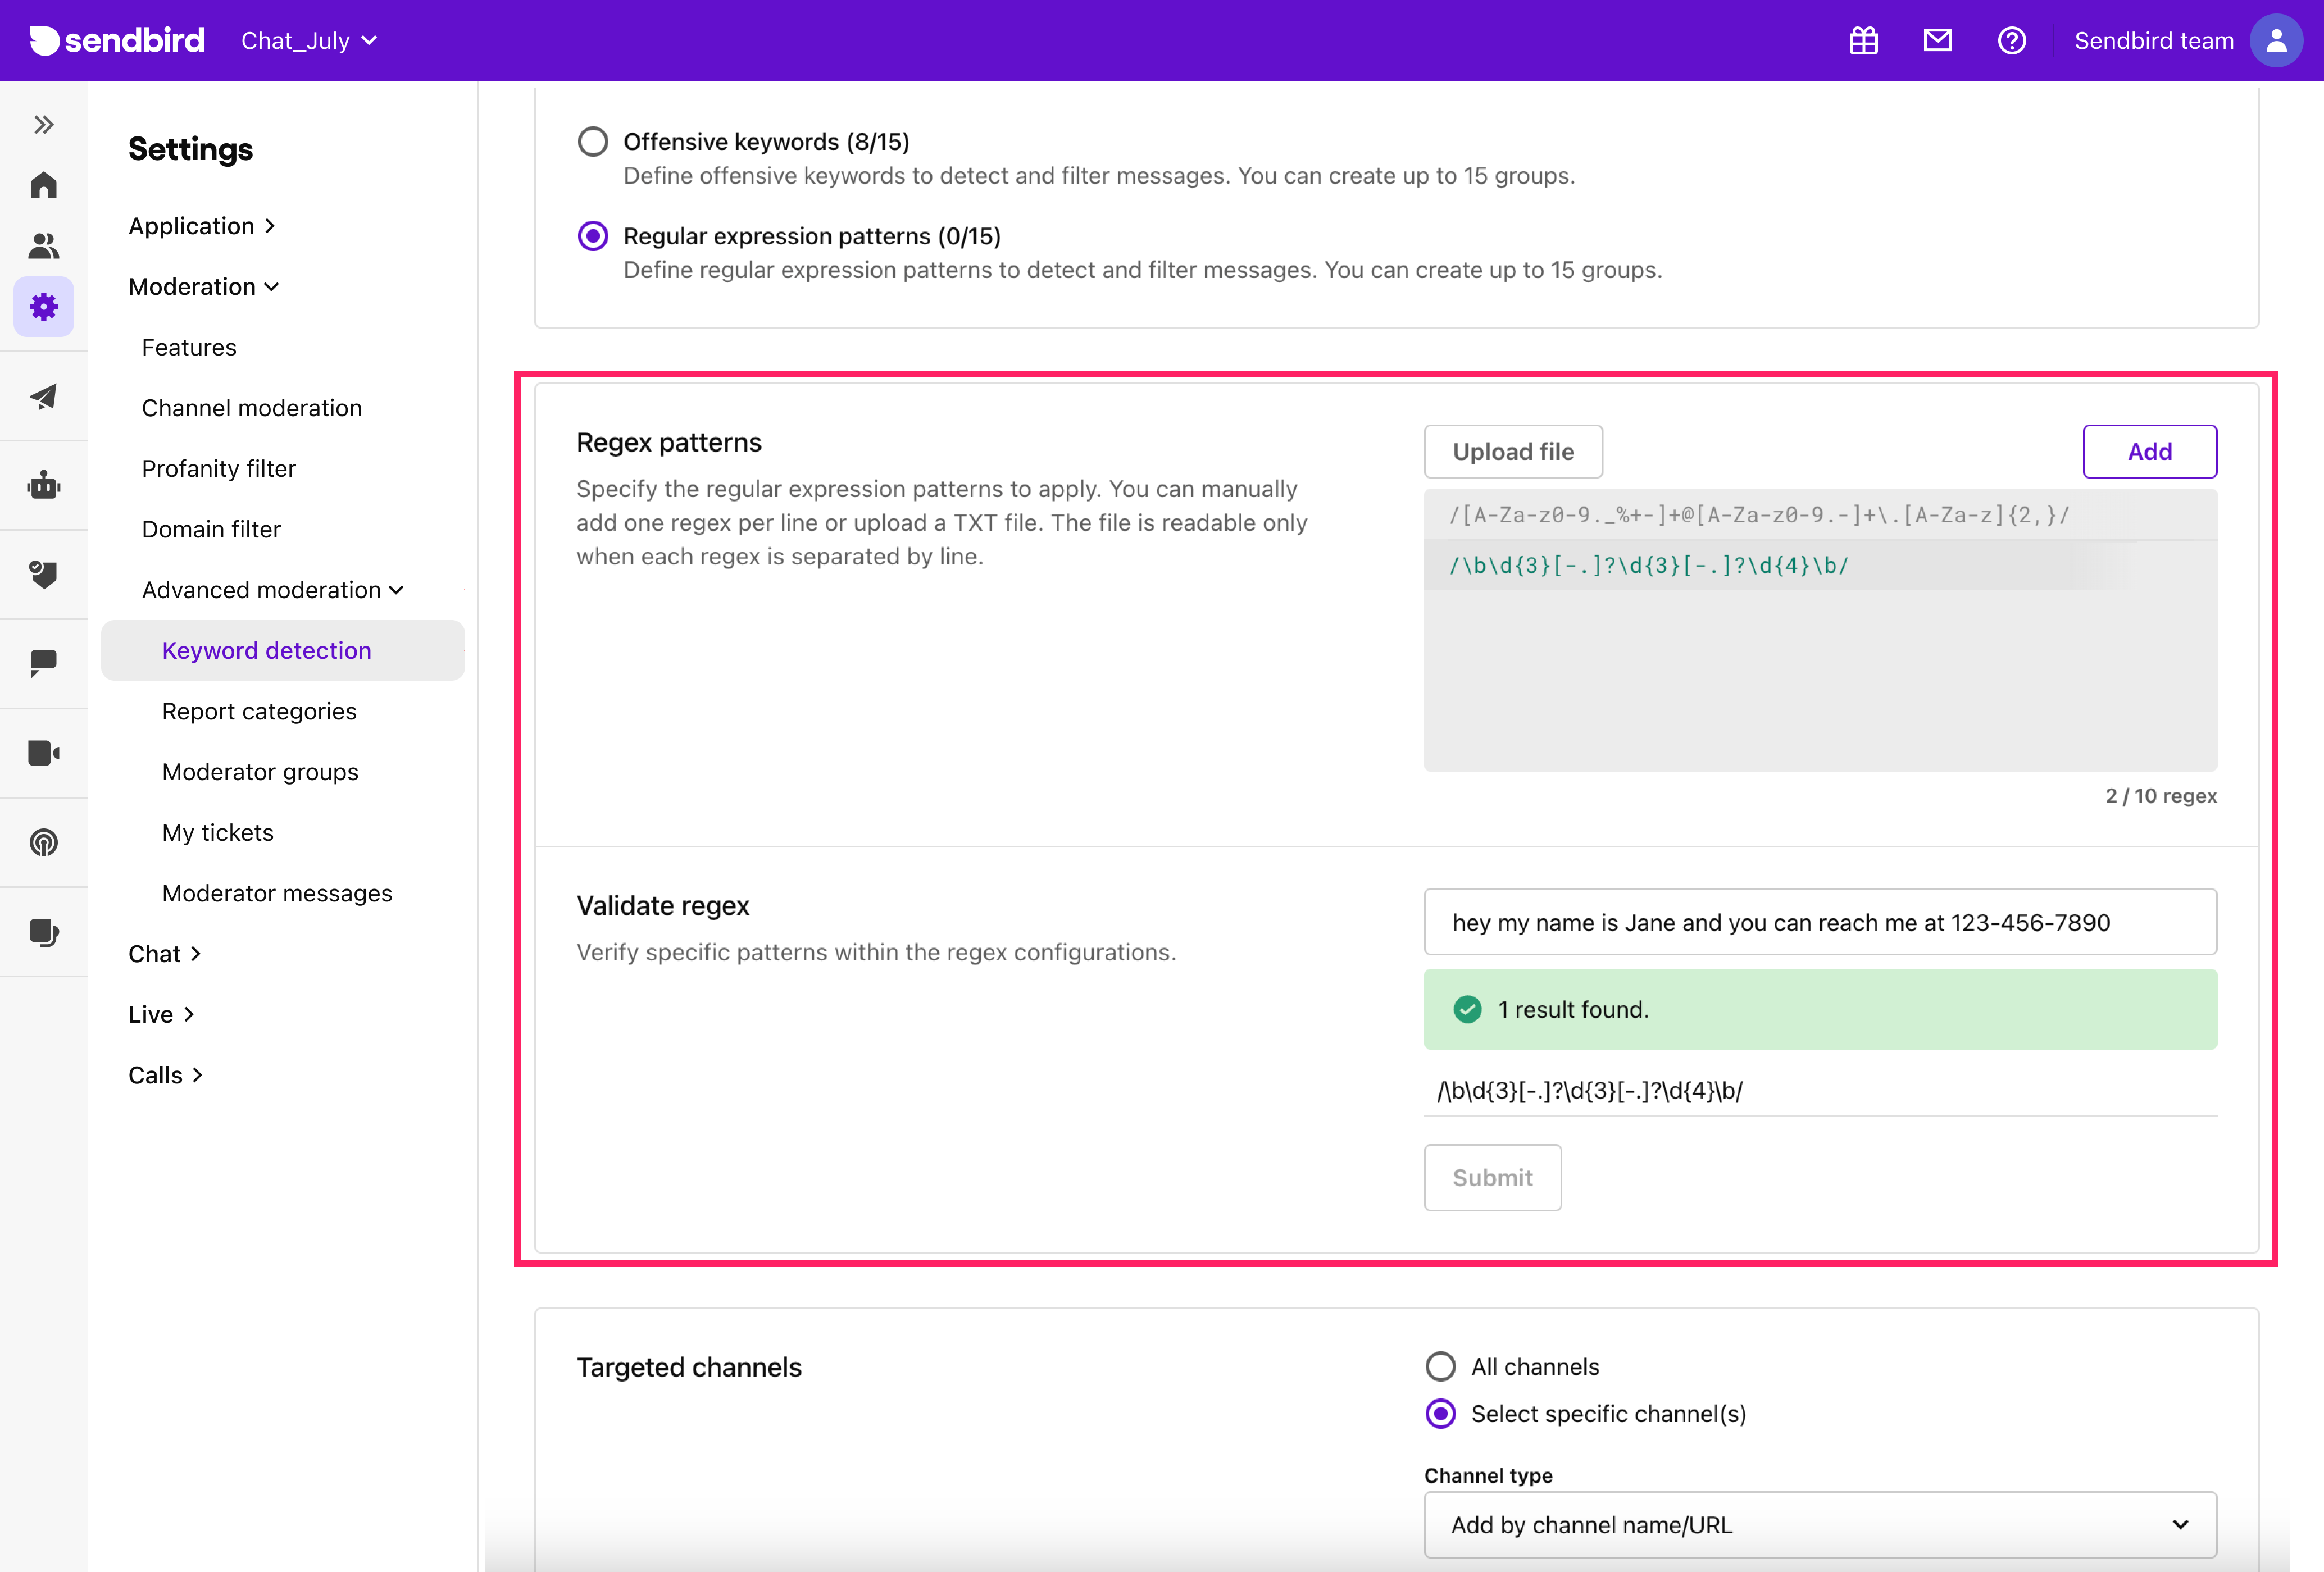The image size is (2324, 1572).
Task: Choose All channels radio option
Action: [x=1440, y=1366]
